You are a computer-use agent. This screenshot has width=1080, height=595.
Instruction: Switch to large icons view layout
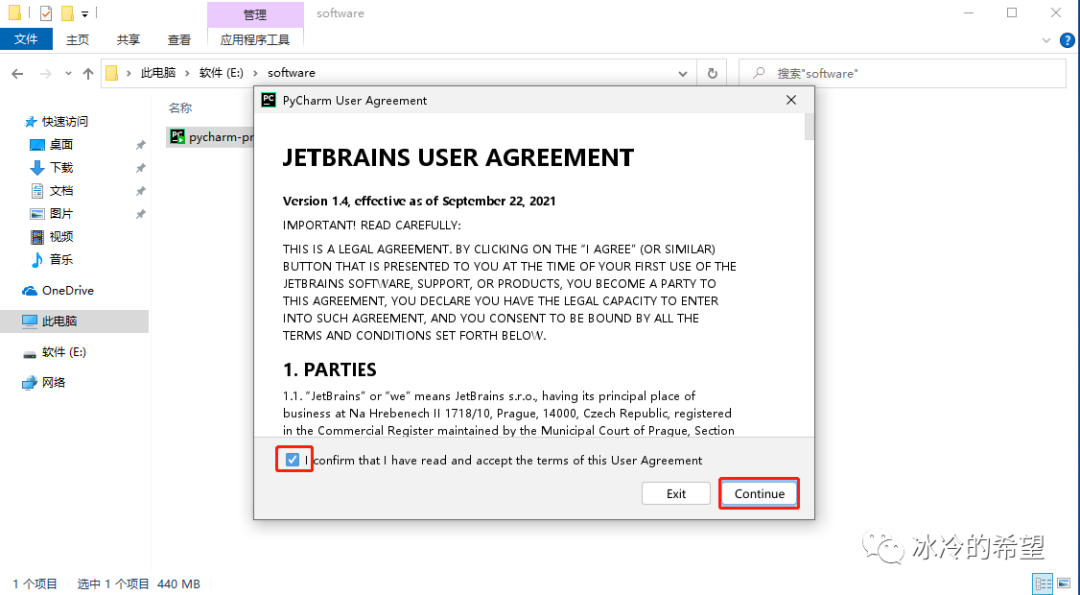point(1063,583)
